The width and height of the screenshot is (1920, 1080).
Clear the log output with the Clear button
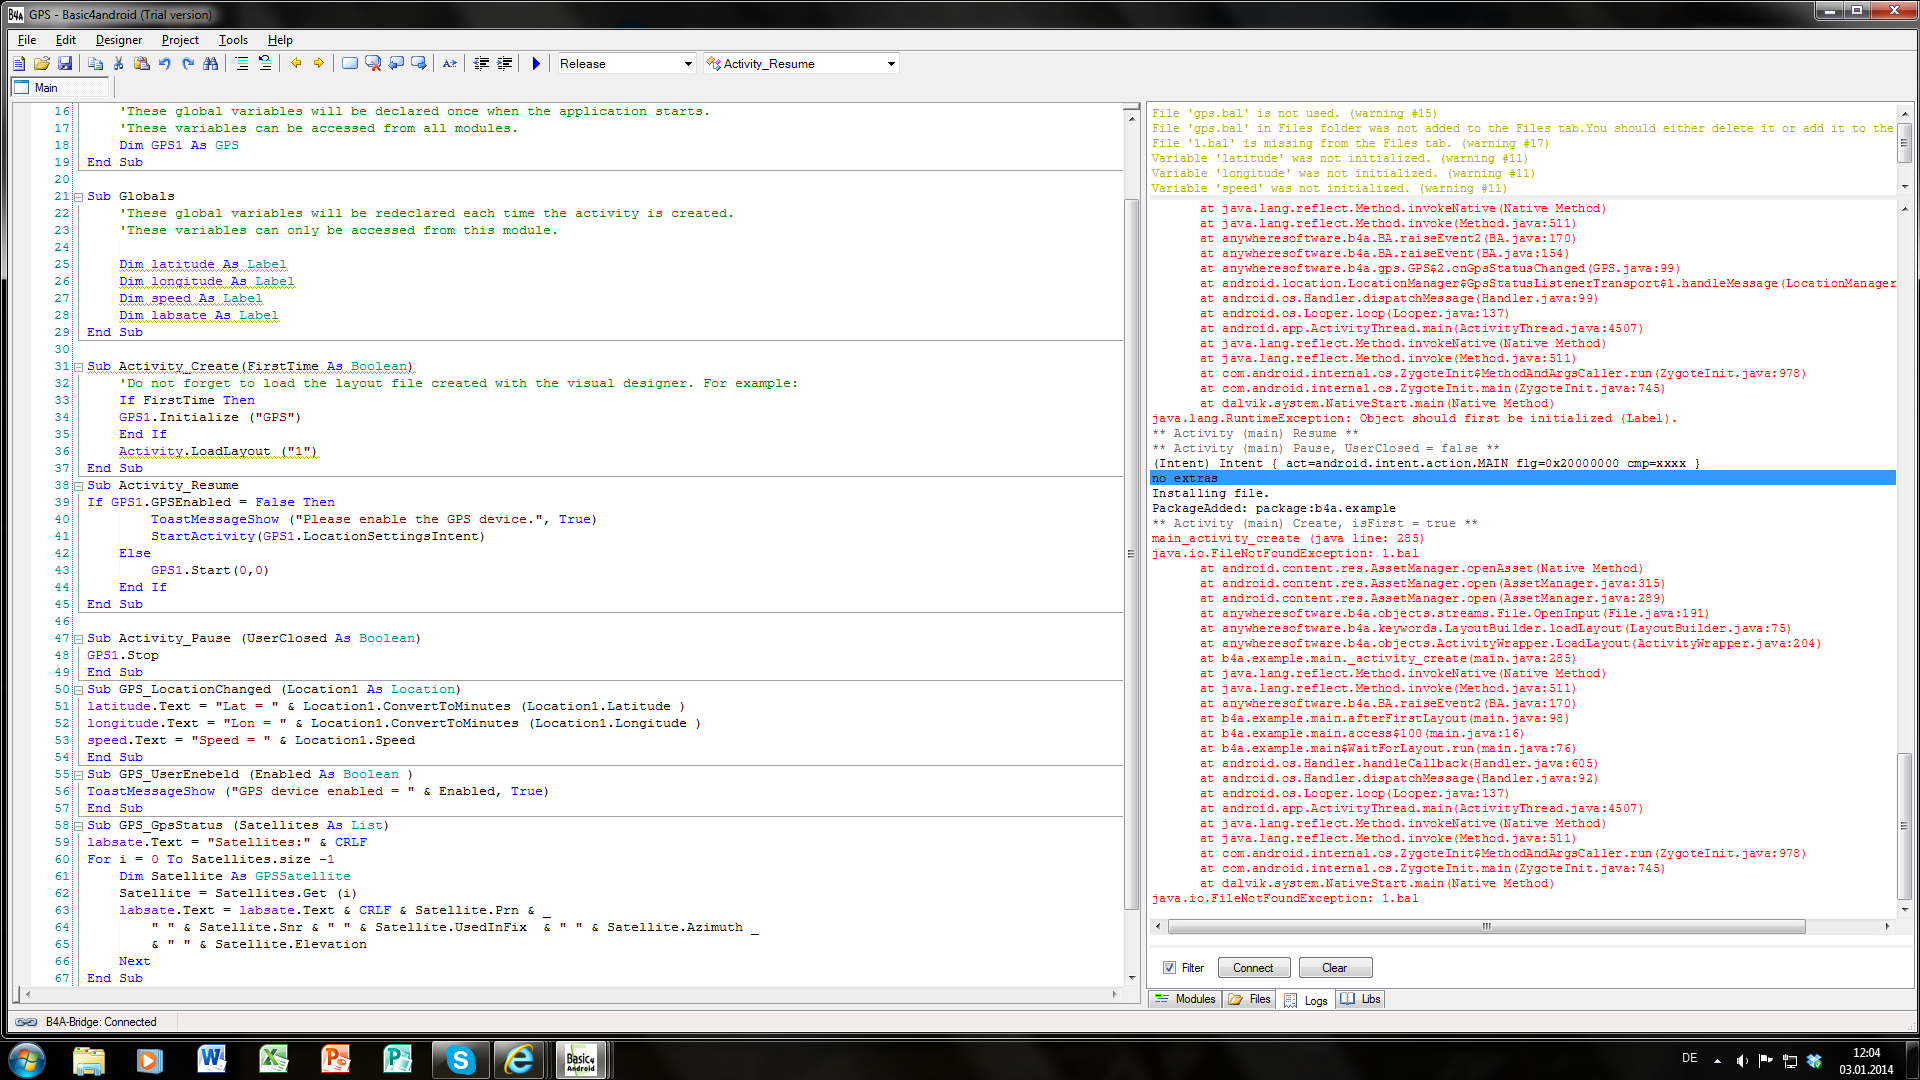click(1335, 967)
